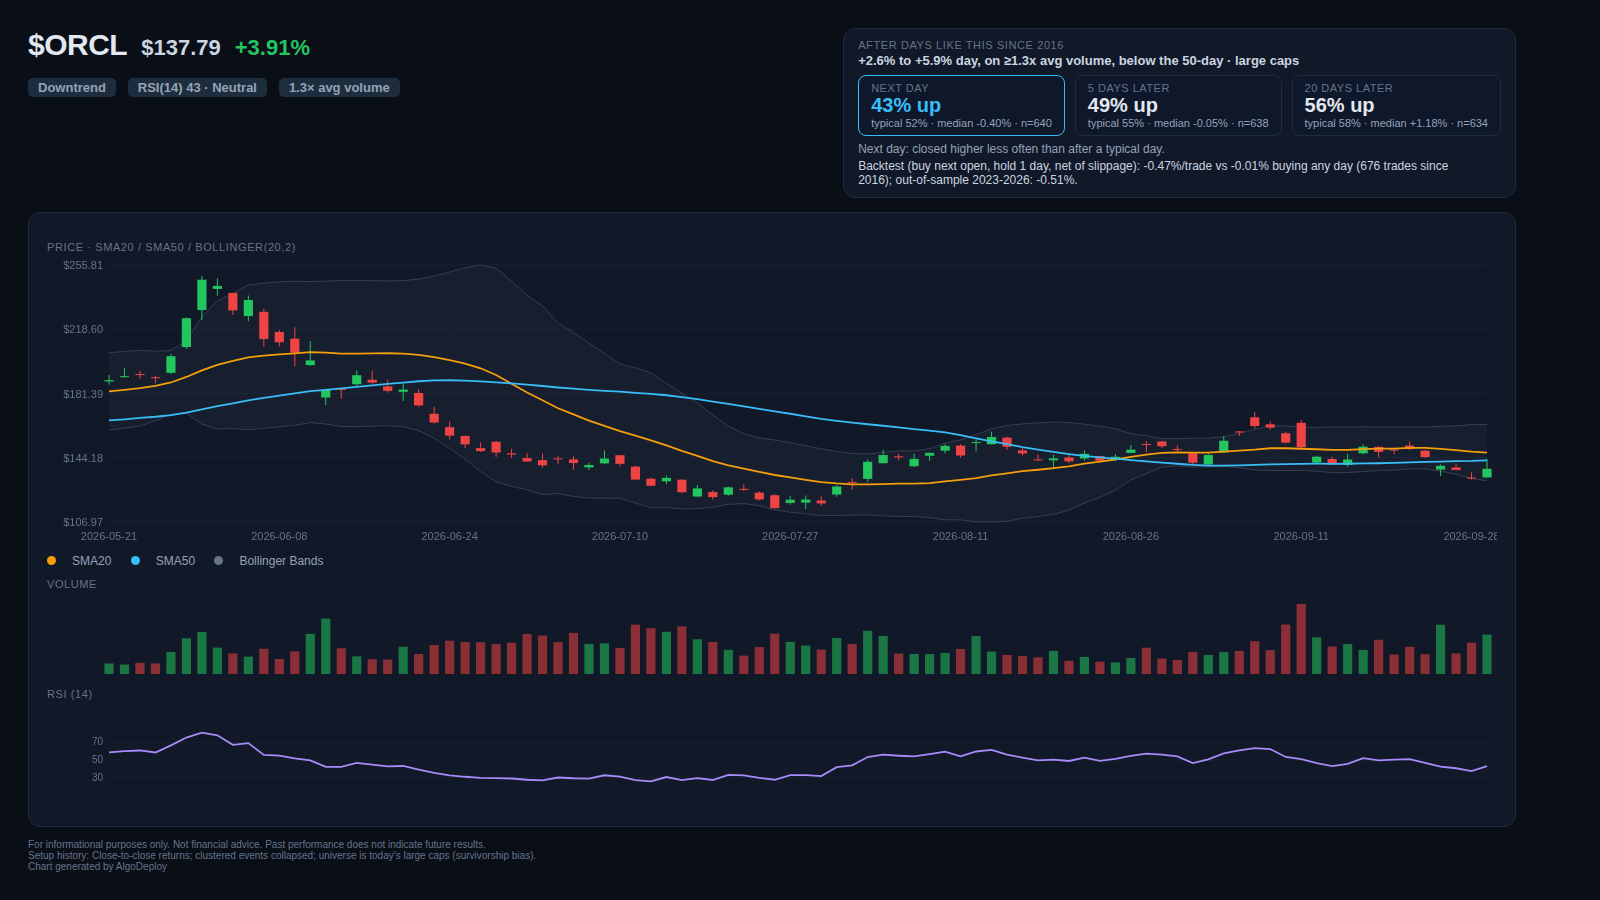Click the 1.3× avg volume badge
The width and height of the screenshot is (1600, 900).
pyautogui.click(x=339, y=88)
